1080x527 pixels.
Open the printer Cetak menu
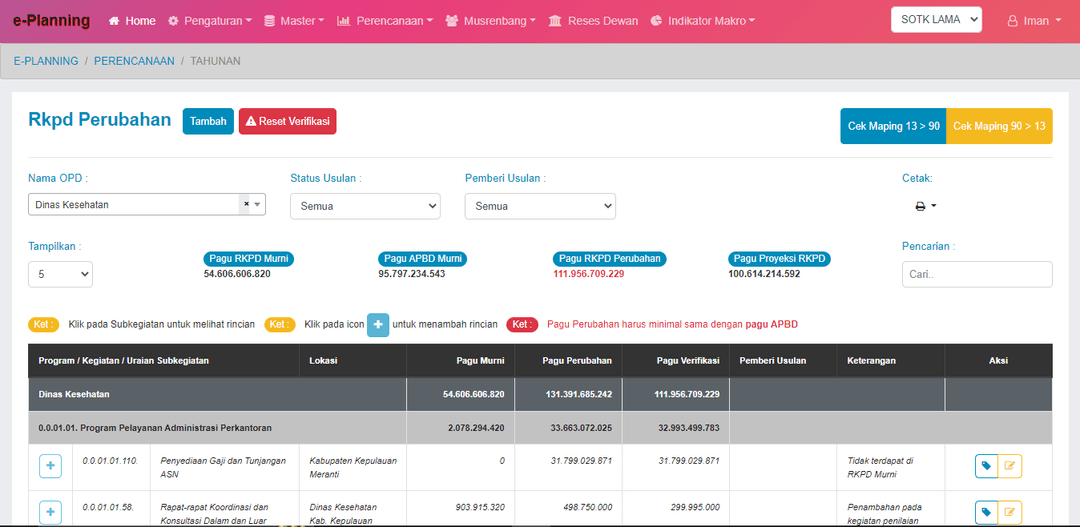926,206
